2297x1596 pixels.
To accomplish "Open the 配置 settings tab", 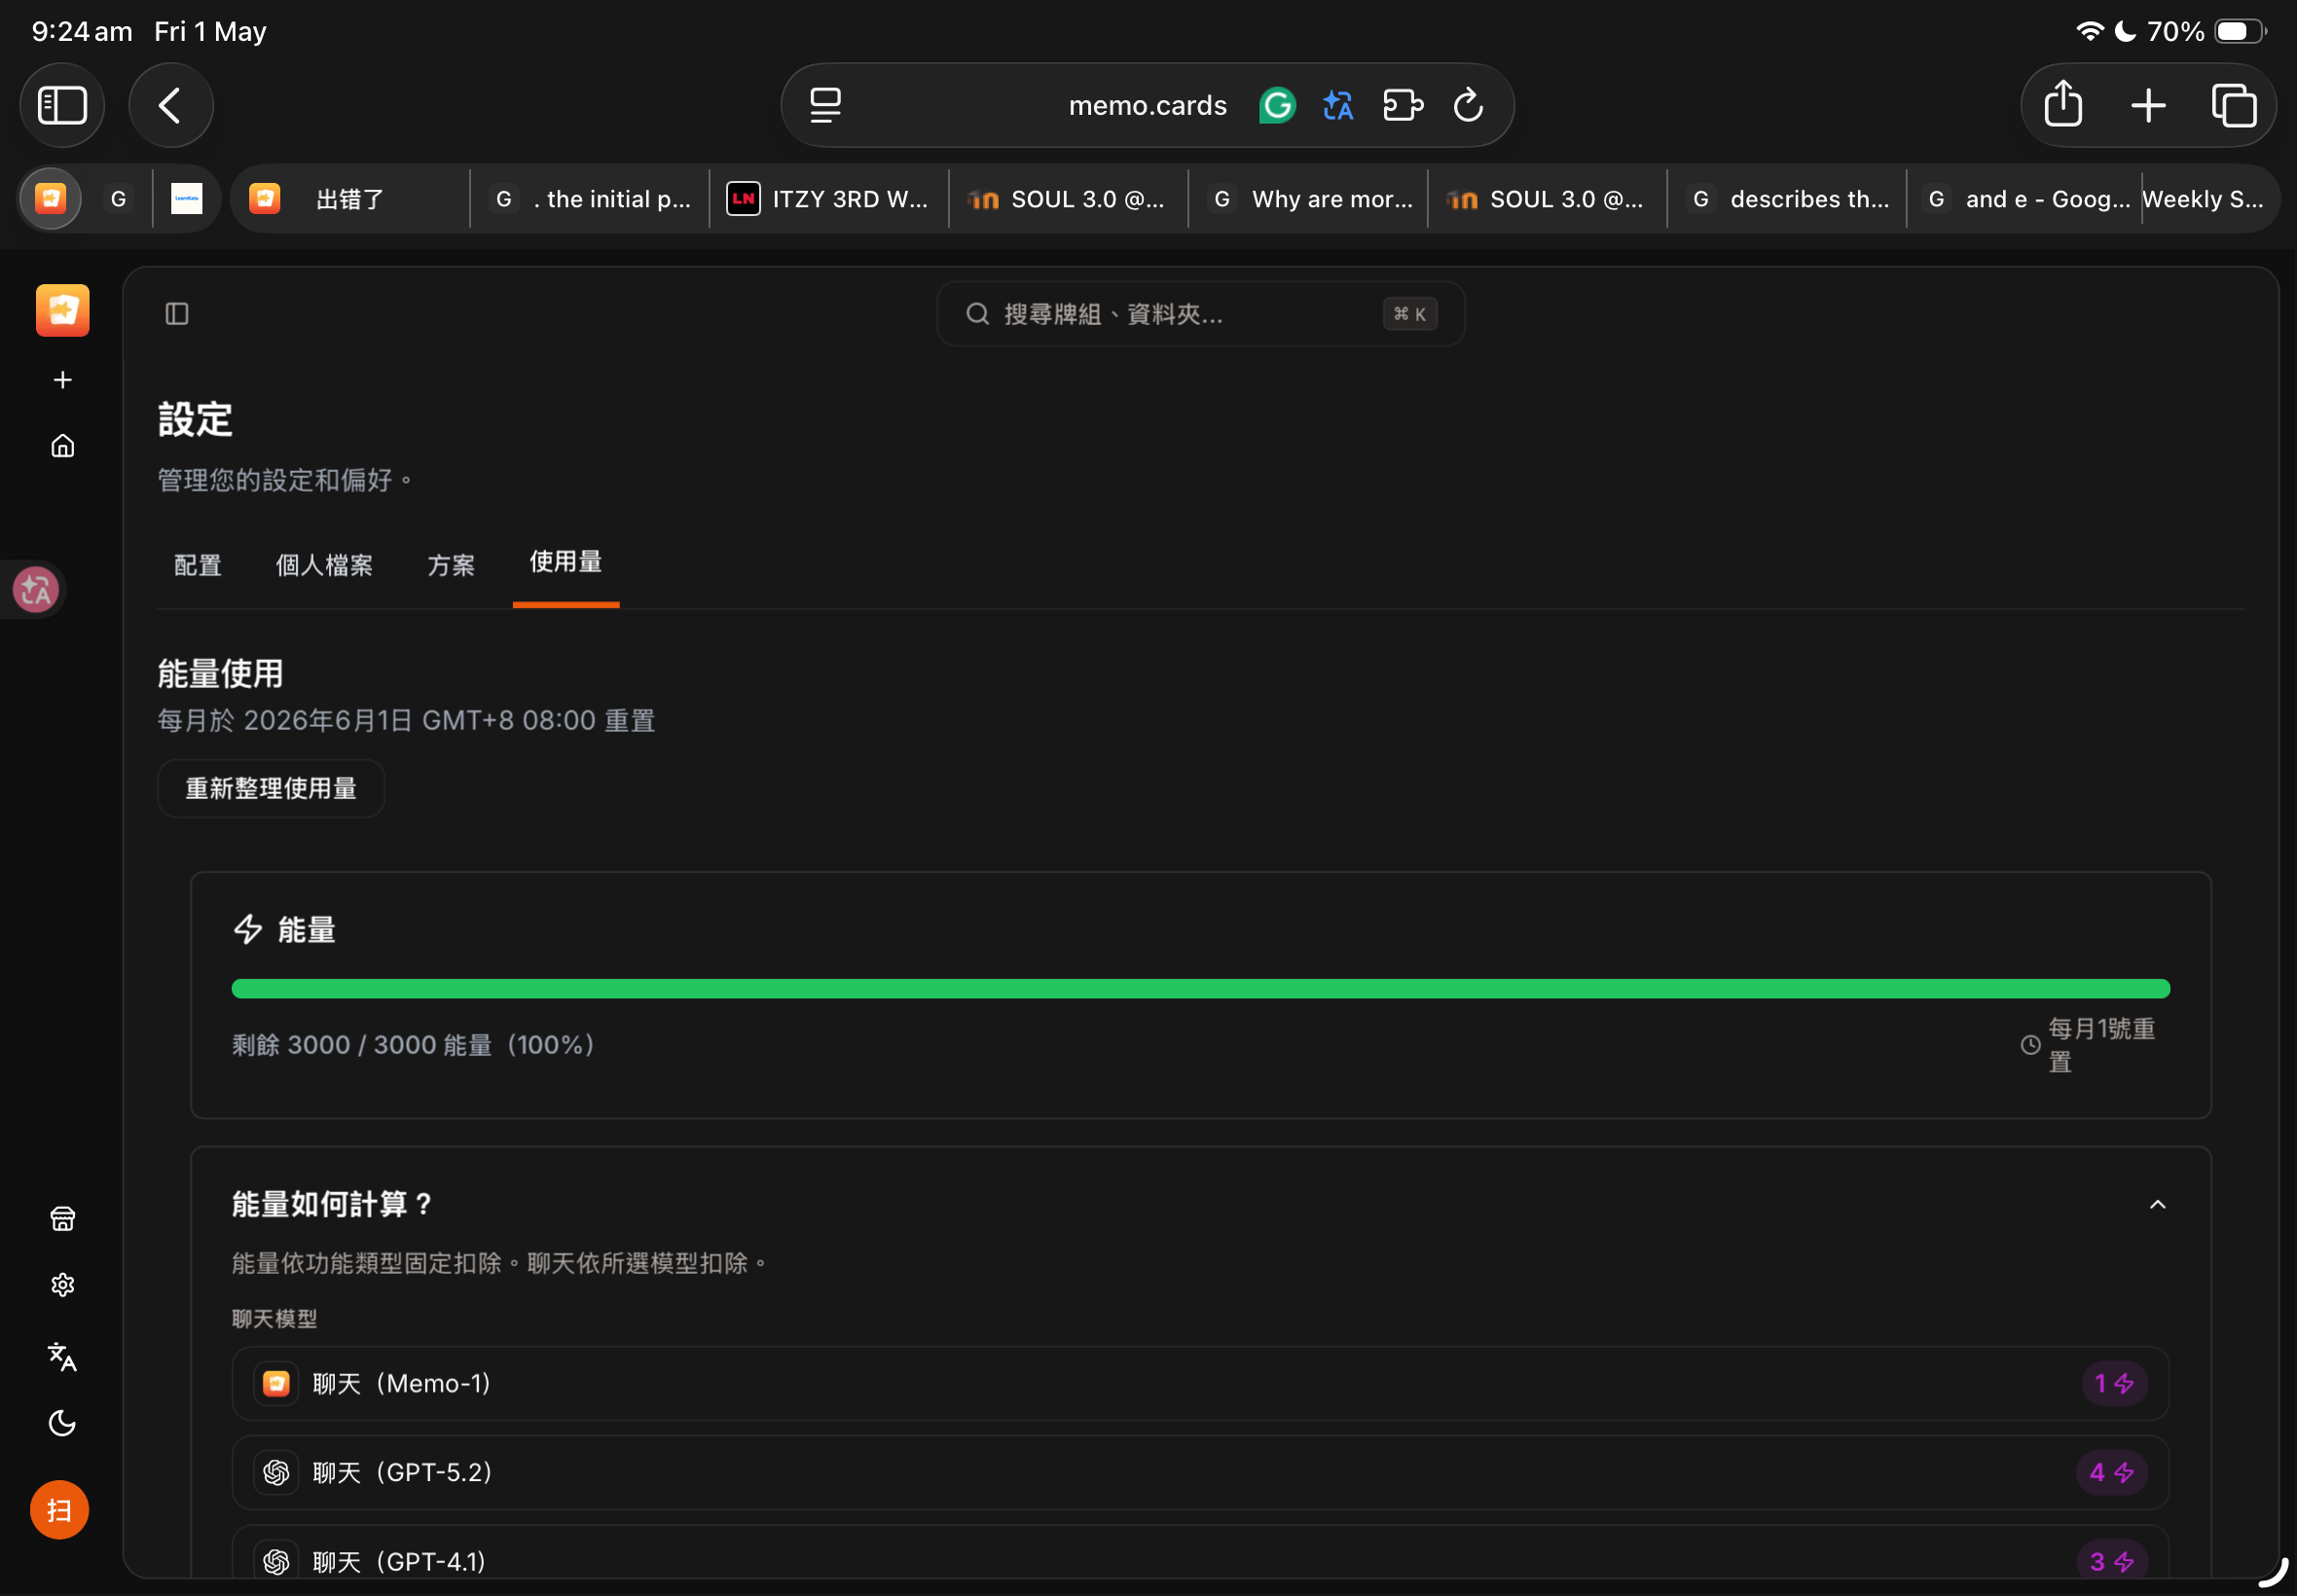I will tap(197, 565).
